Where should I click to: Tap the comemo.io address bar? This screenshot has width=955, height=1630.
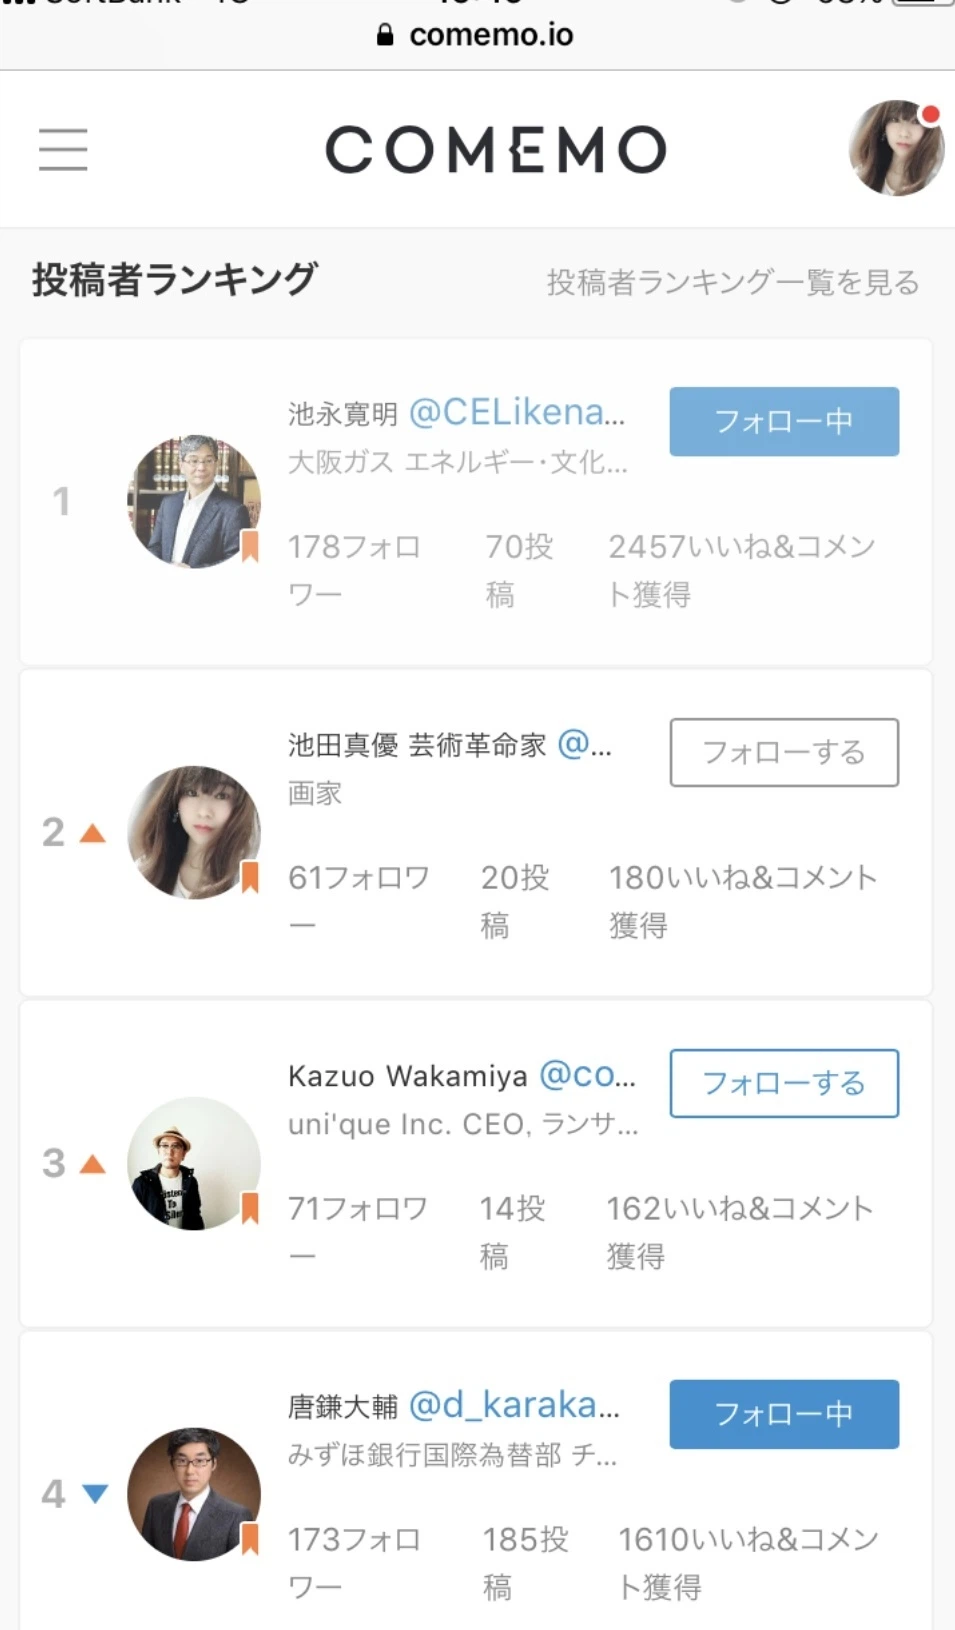[490, 35]
